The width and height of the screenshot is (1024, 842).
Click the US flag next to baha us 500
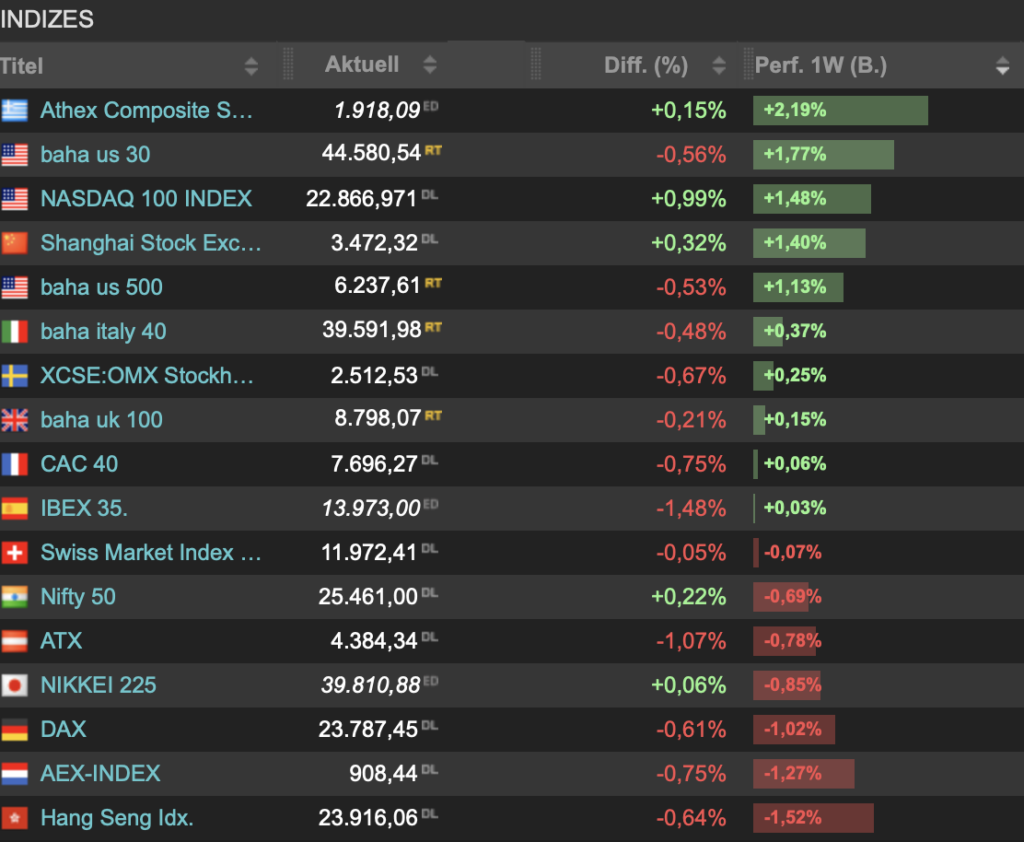point(14,287)
